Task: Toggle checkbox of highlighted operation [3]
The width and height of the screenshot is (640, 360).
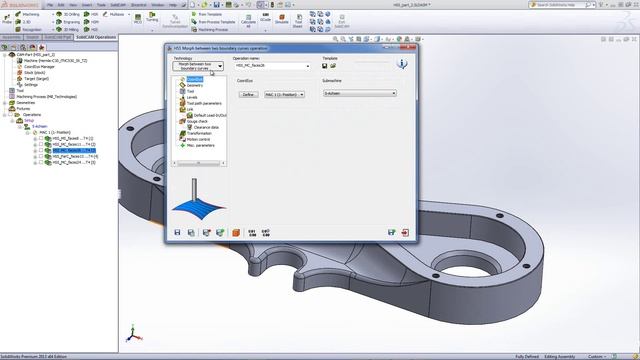Action: click(x=41, y=150)
